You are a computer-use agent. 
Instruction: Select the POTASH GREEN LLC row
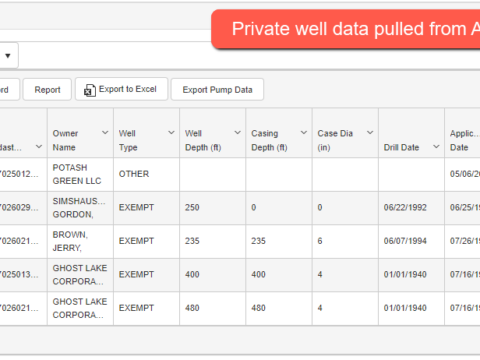(240, 174)
